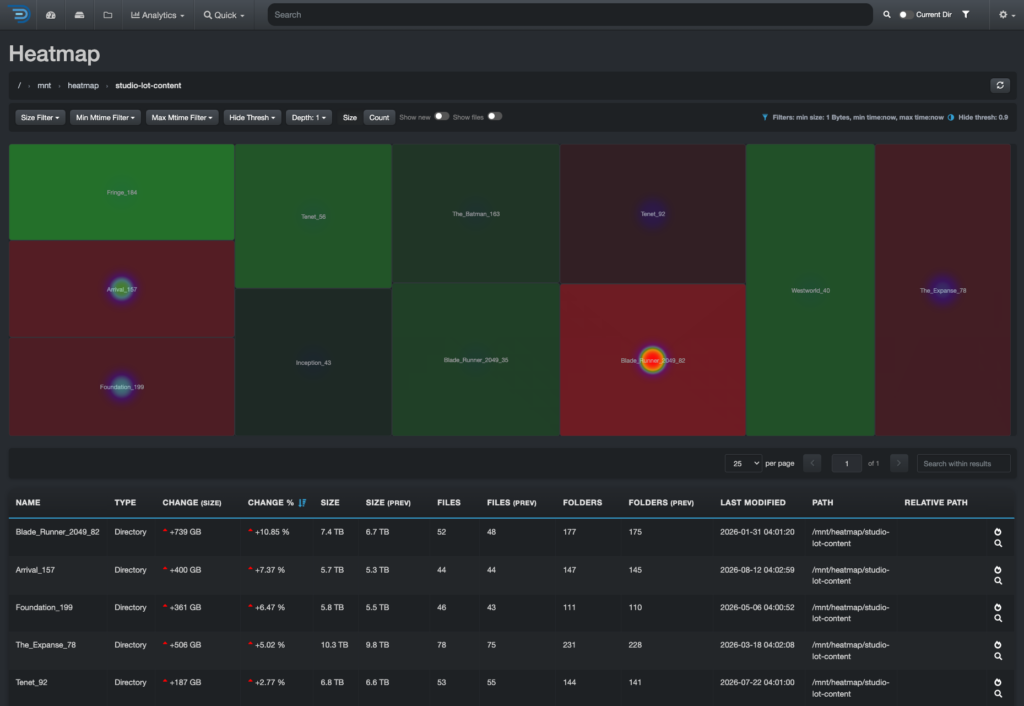Screen dimensions: 1024x706
Task: Navigate to heatmap breadcrumb
Action: tap(83, 86)
